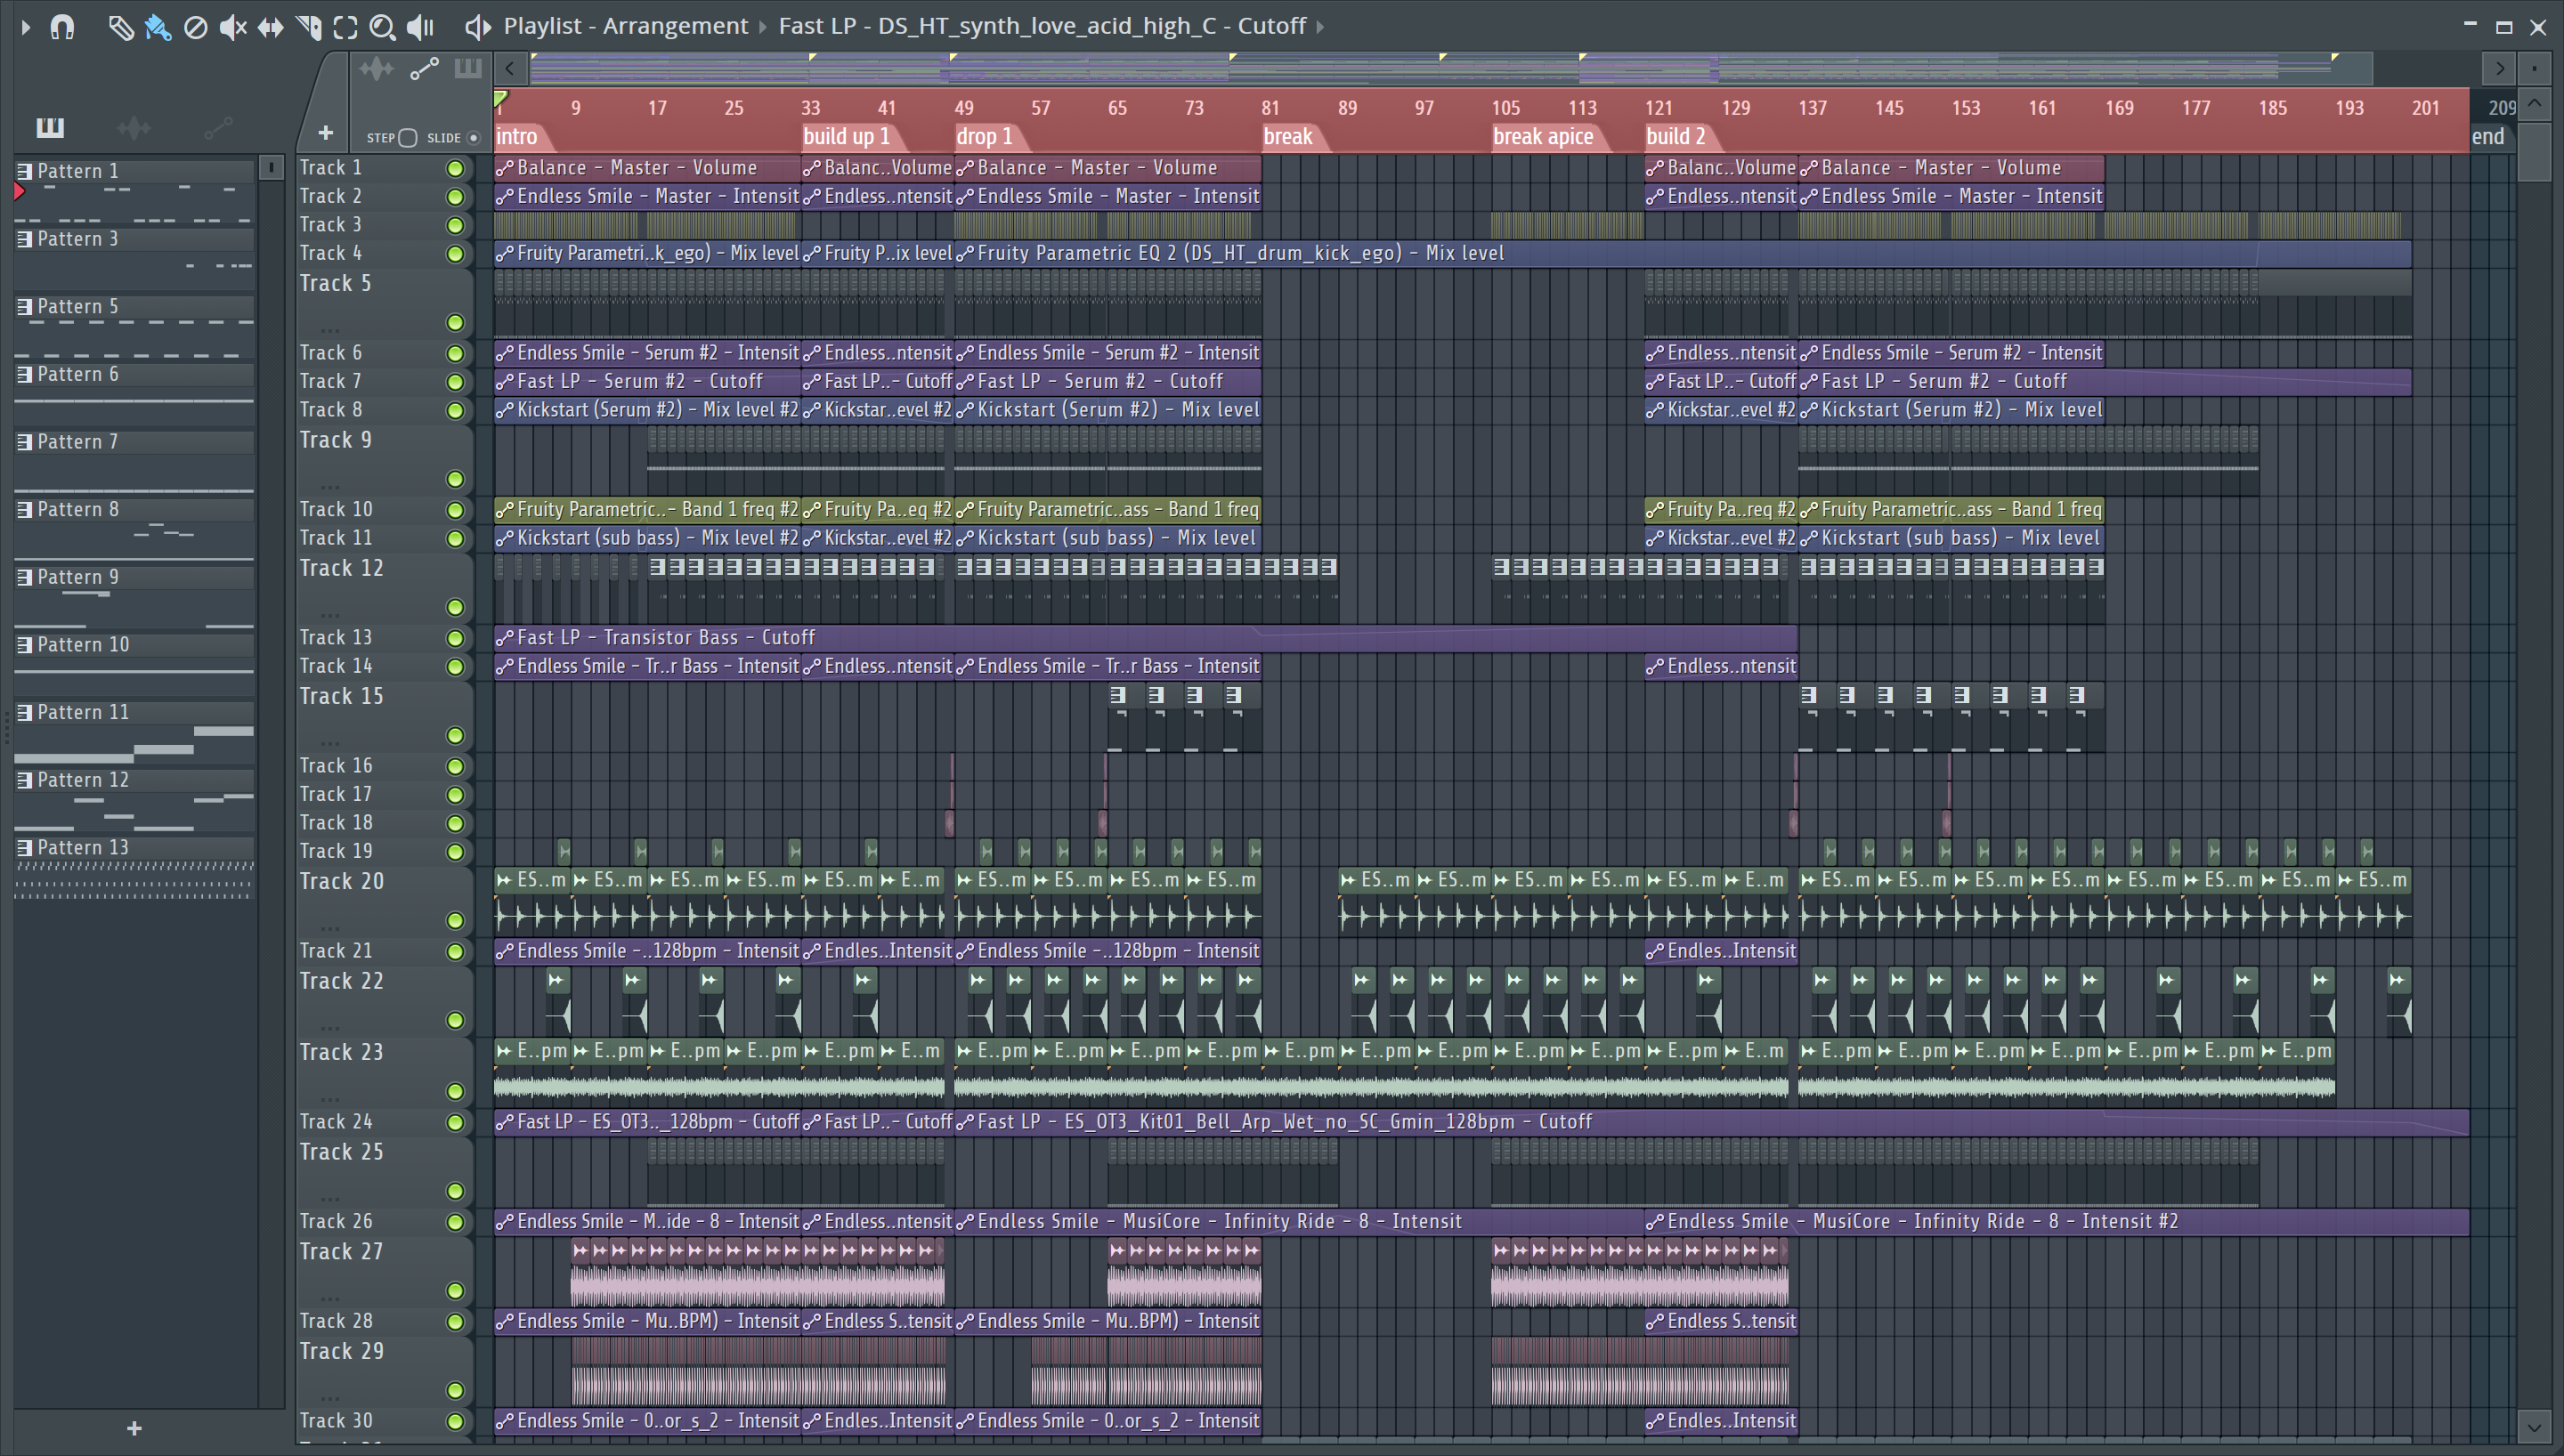This screenshot has width=2564, height=1456.
Task: Select the Playback speaker tool
Action: tap(420, 27)
